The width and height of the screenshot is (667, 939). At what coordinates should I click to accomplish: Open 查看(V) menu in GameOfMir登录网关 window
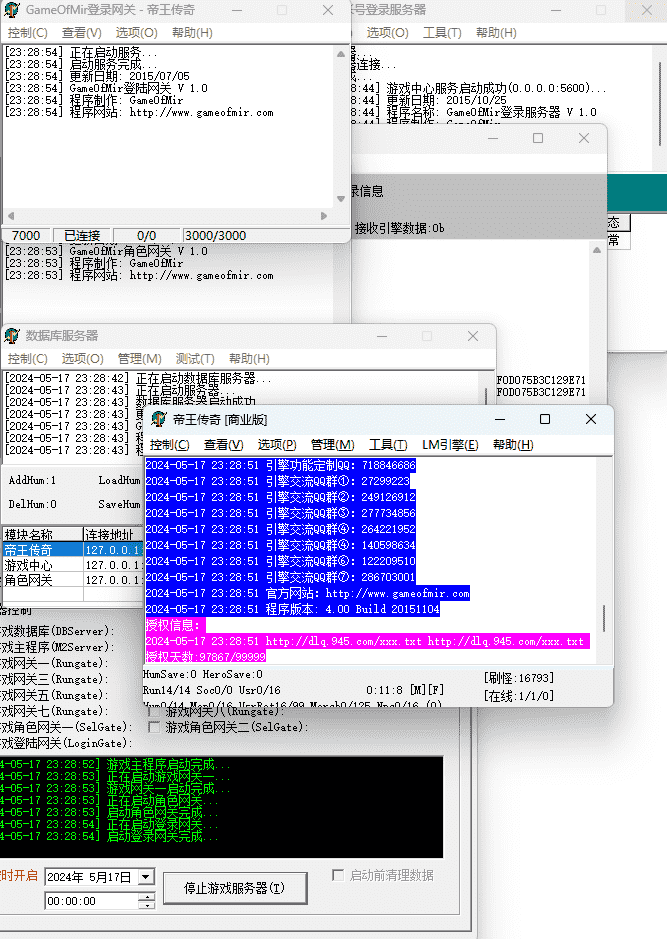pyautogui.click(x=81, y=33)
